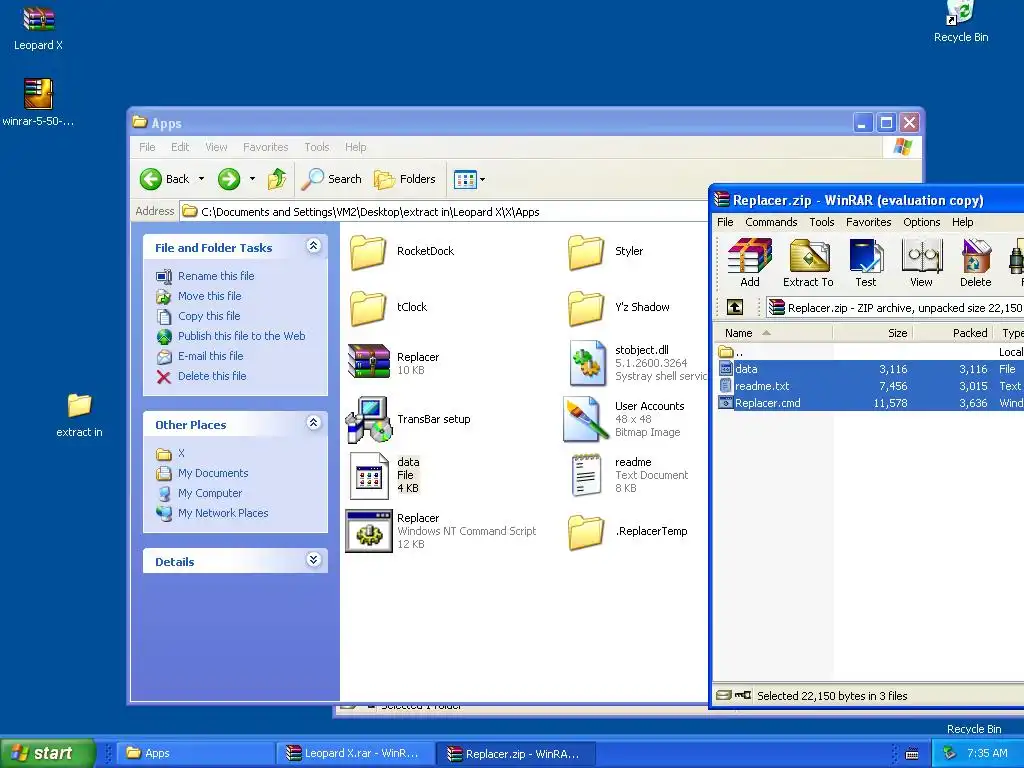Toggle Folders pane in Apps toolbar
Screen dimensions: 1024x768
click(404, 179)
